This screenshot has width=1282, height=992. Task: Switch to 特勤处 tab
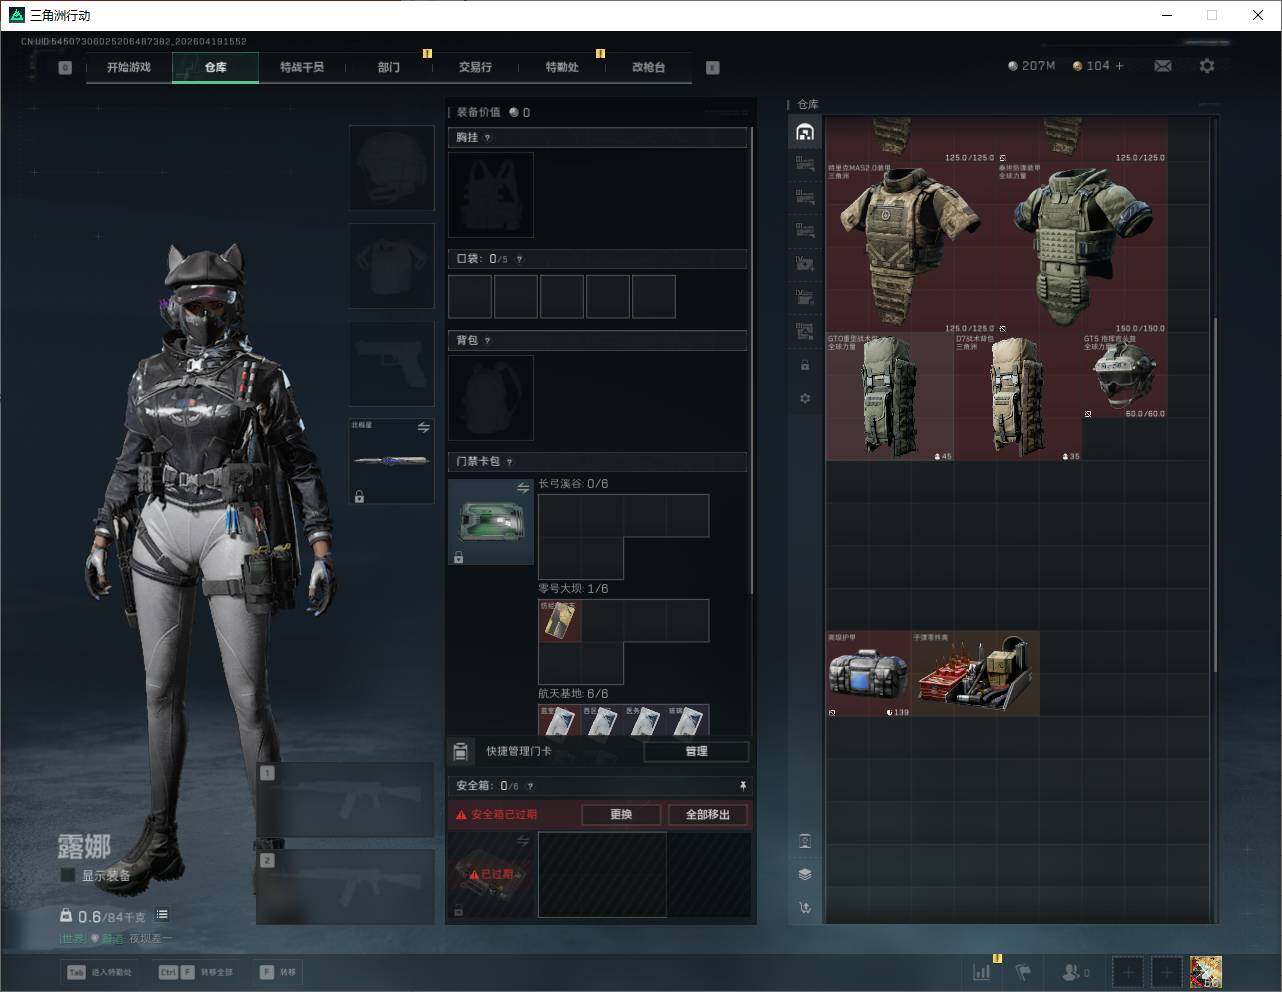pyautogui.click(x=562, y=68)
